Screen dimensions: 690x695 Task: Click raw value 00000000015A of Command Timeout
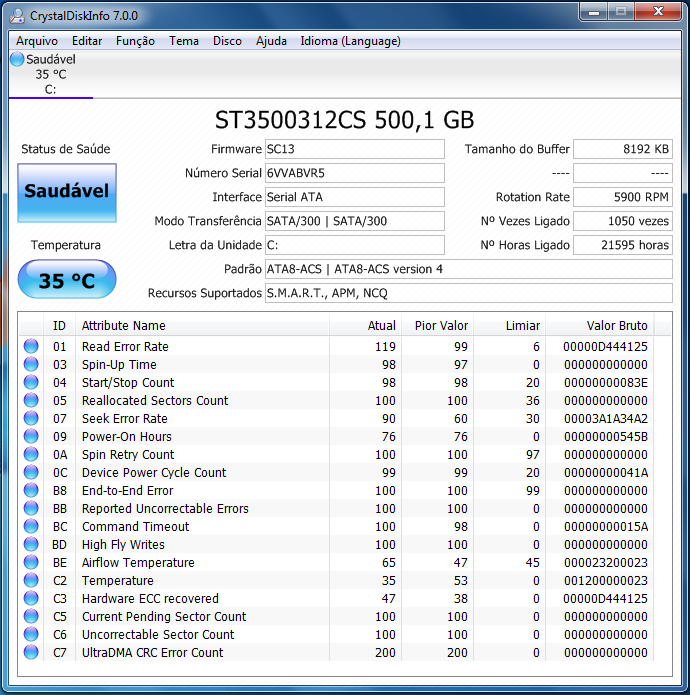(605, 527)
